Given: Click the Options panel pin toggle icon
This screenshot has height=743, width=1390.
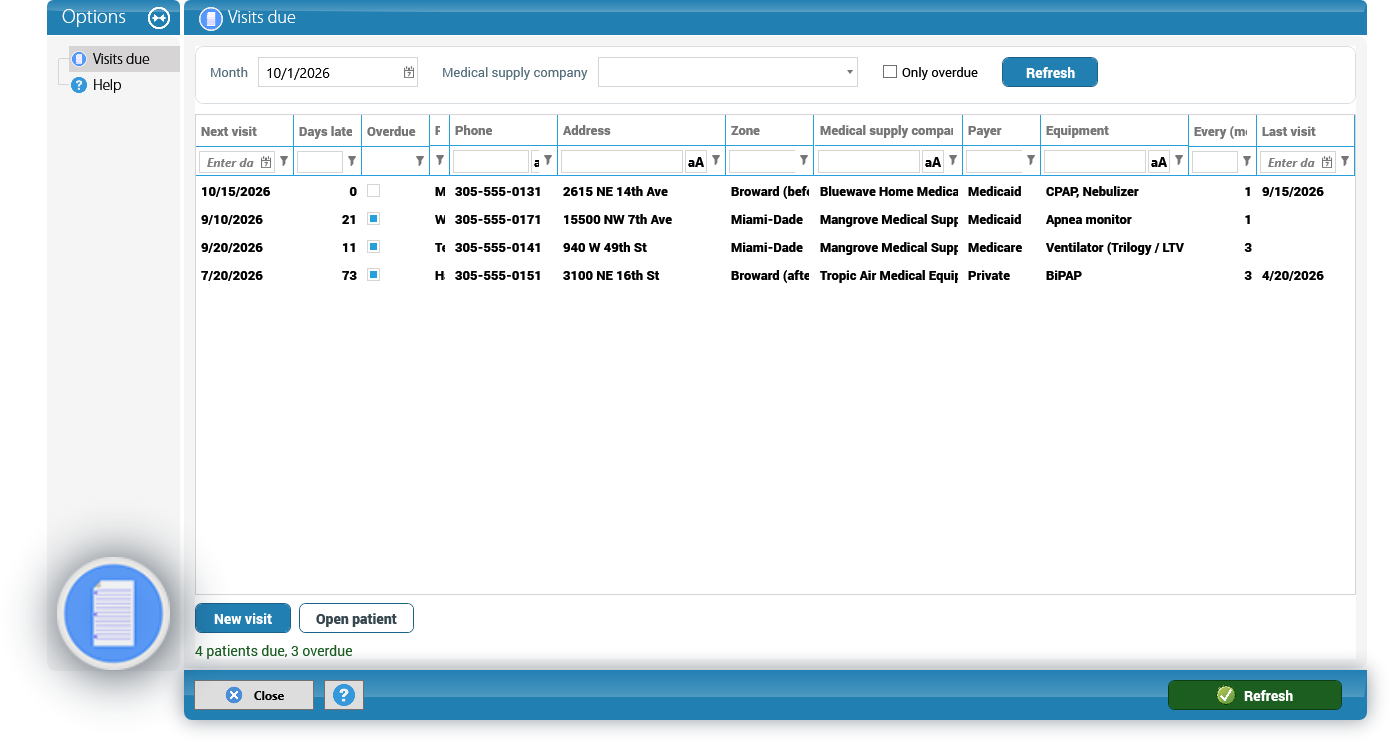Looking at the screenshot, I should [x=159, y=17].
